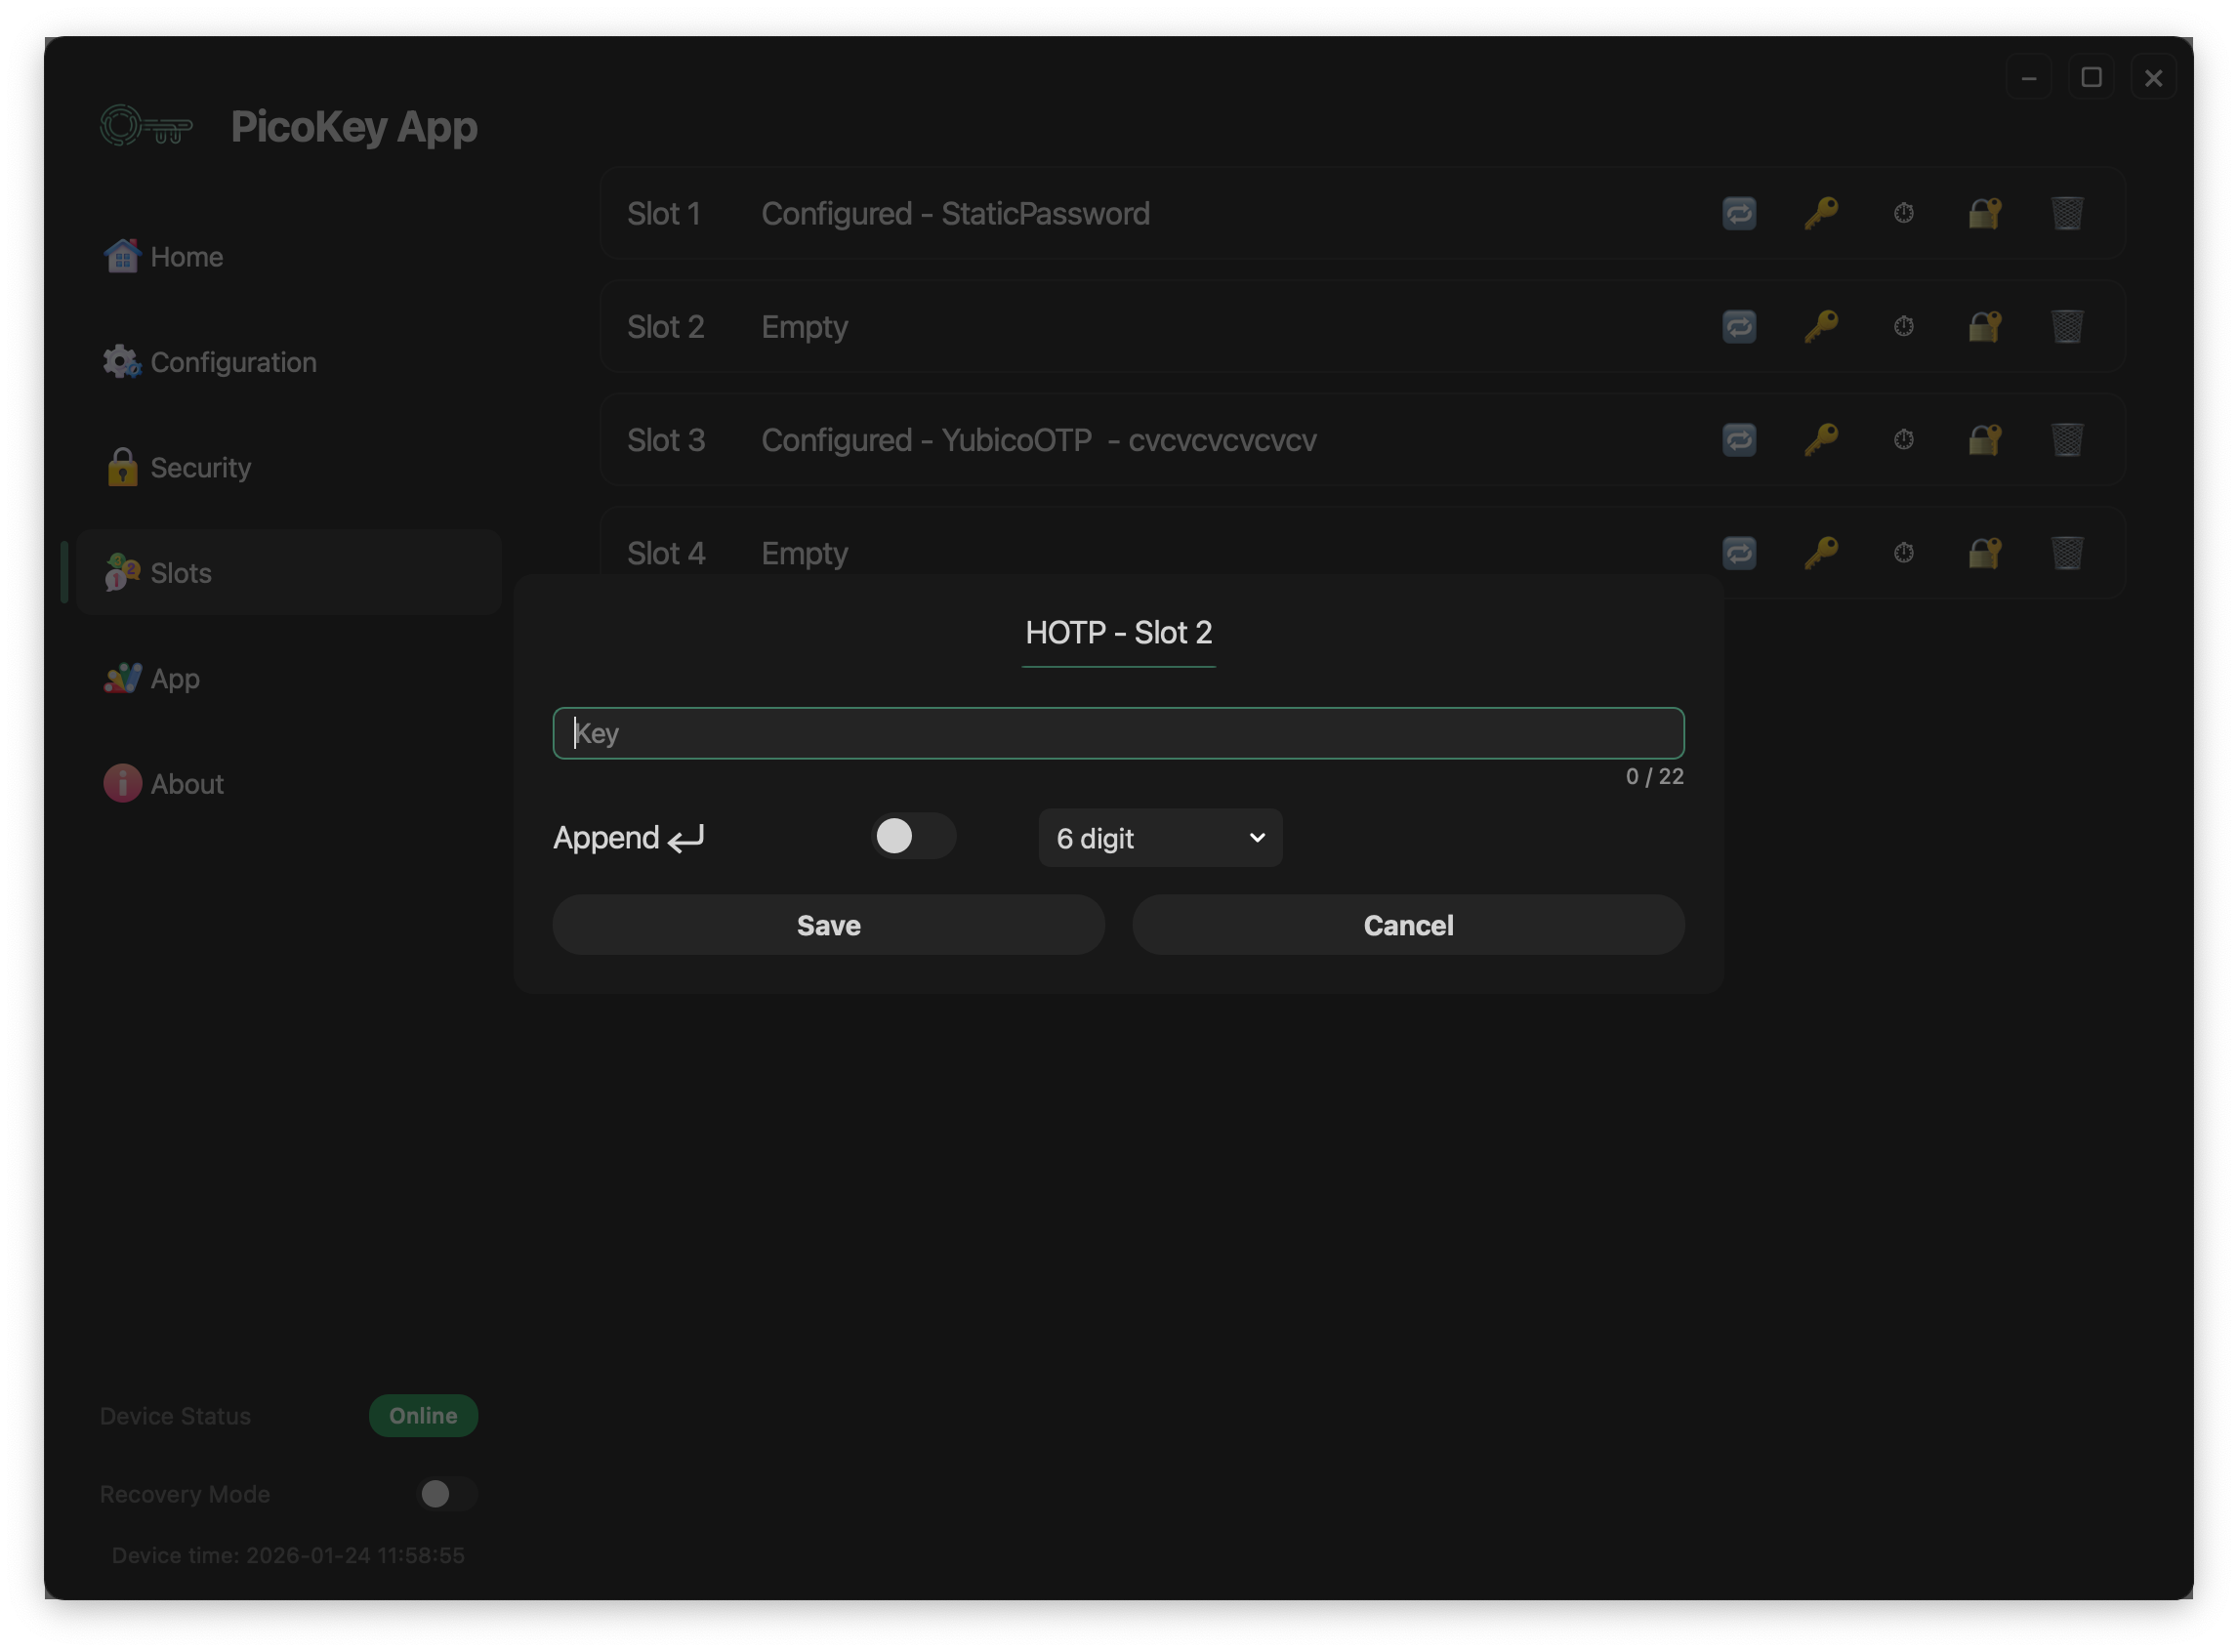Click the stopwatch icon in Slot 3

pos(1903,439)
